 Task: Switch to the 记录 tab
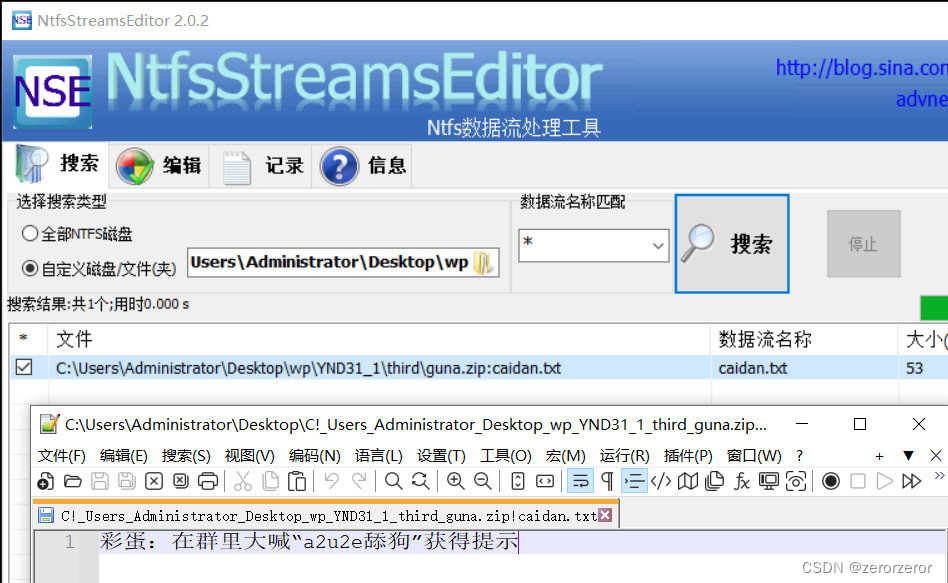coord(262,165)
